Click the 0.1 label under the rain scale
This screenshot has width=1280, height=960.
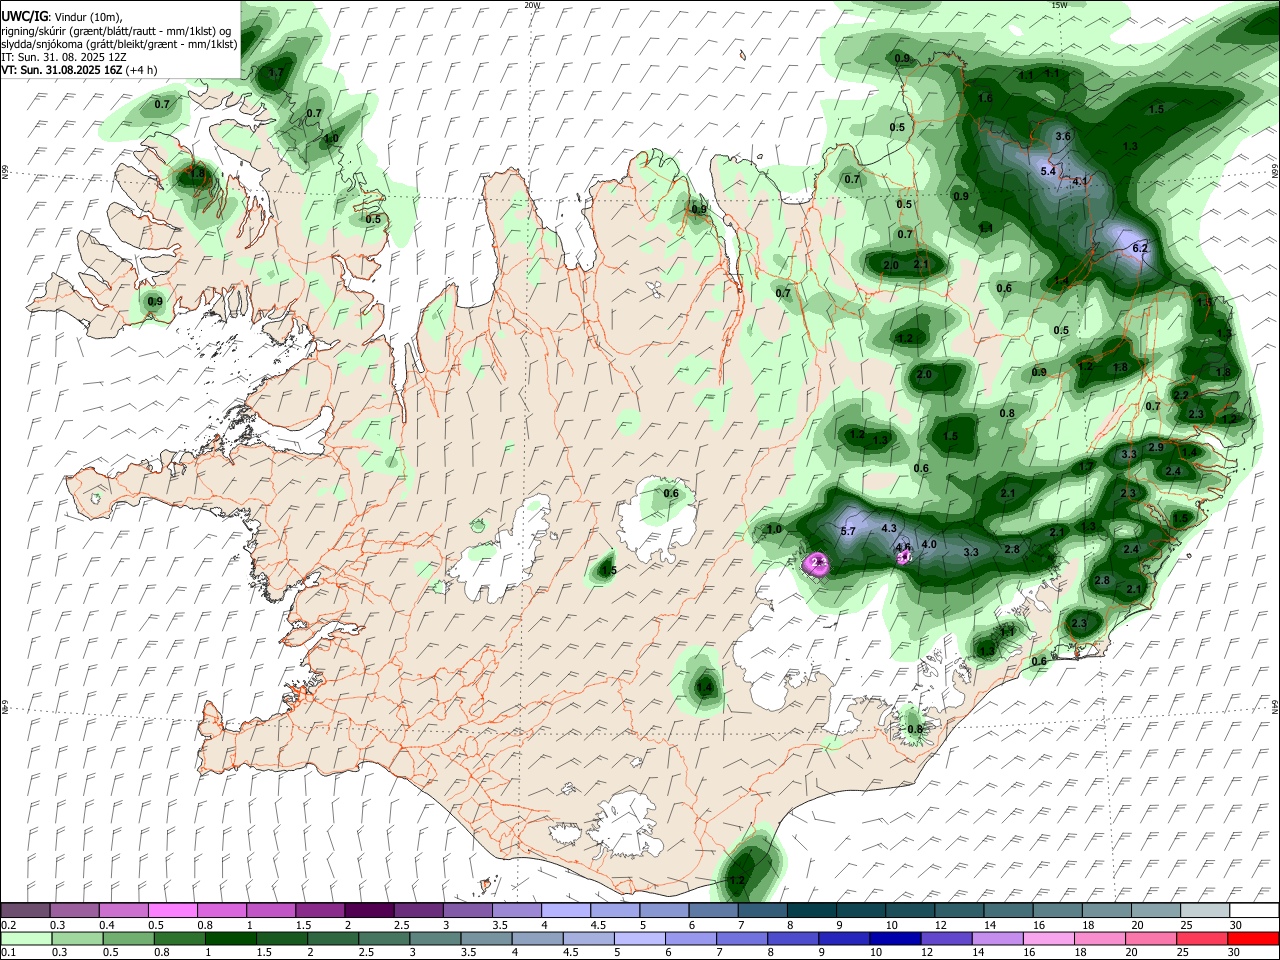coord(9,954)
